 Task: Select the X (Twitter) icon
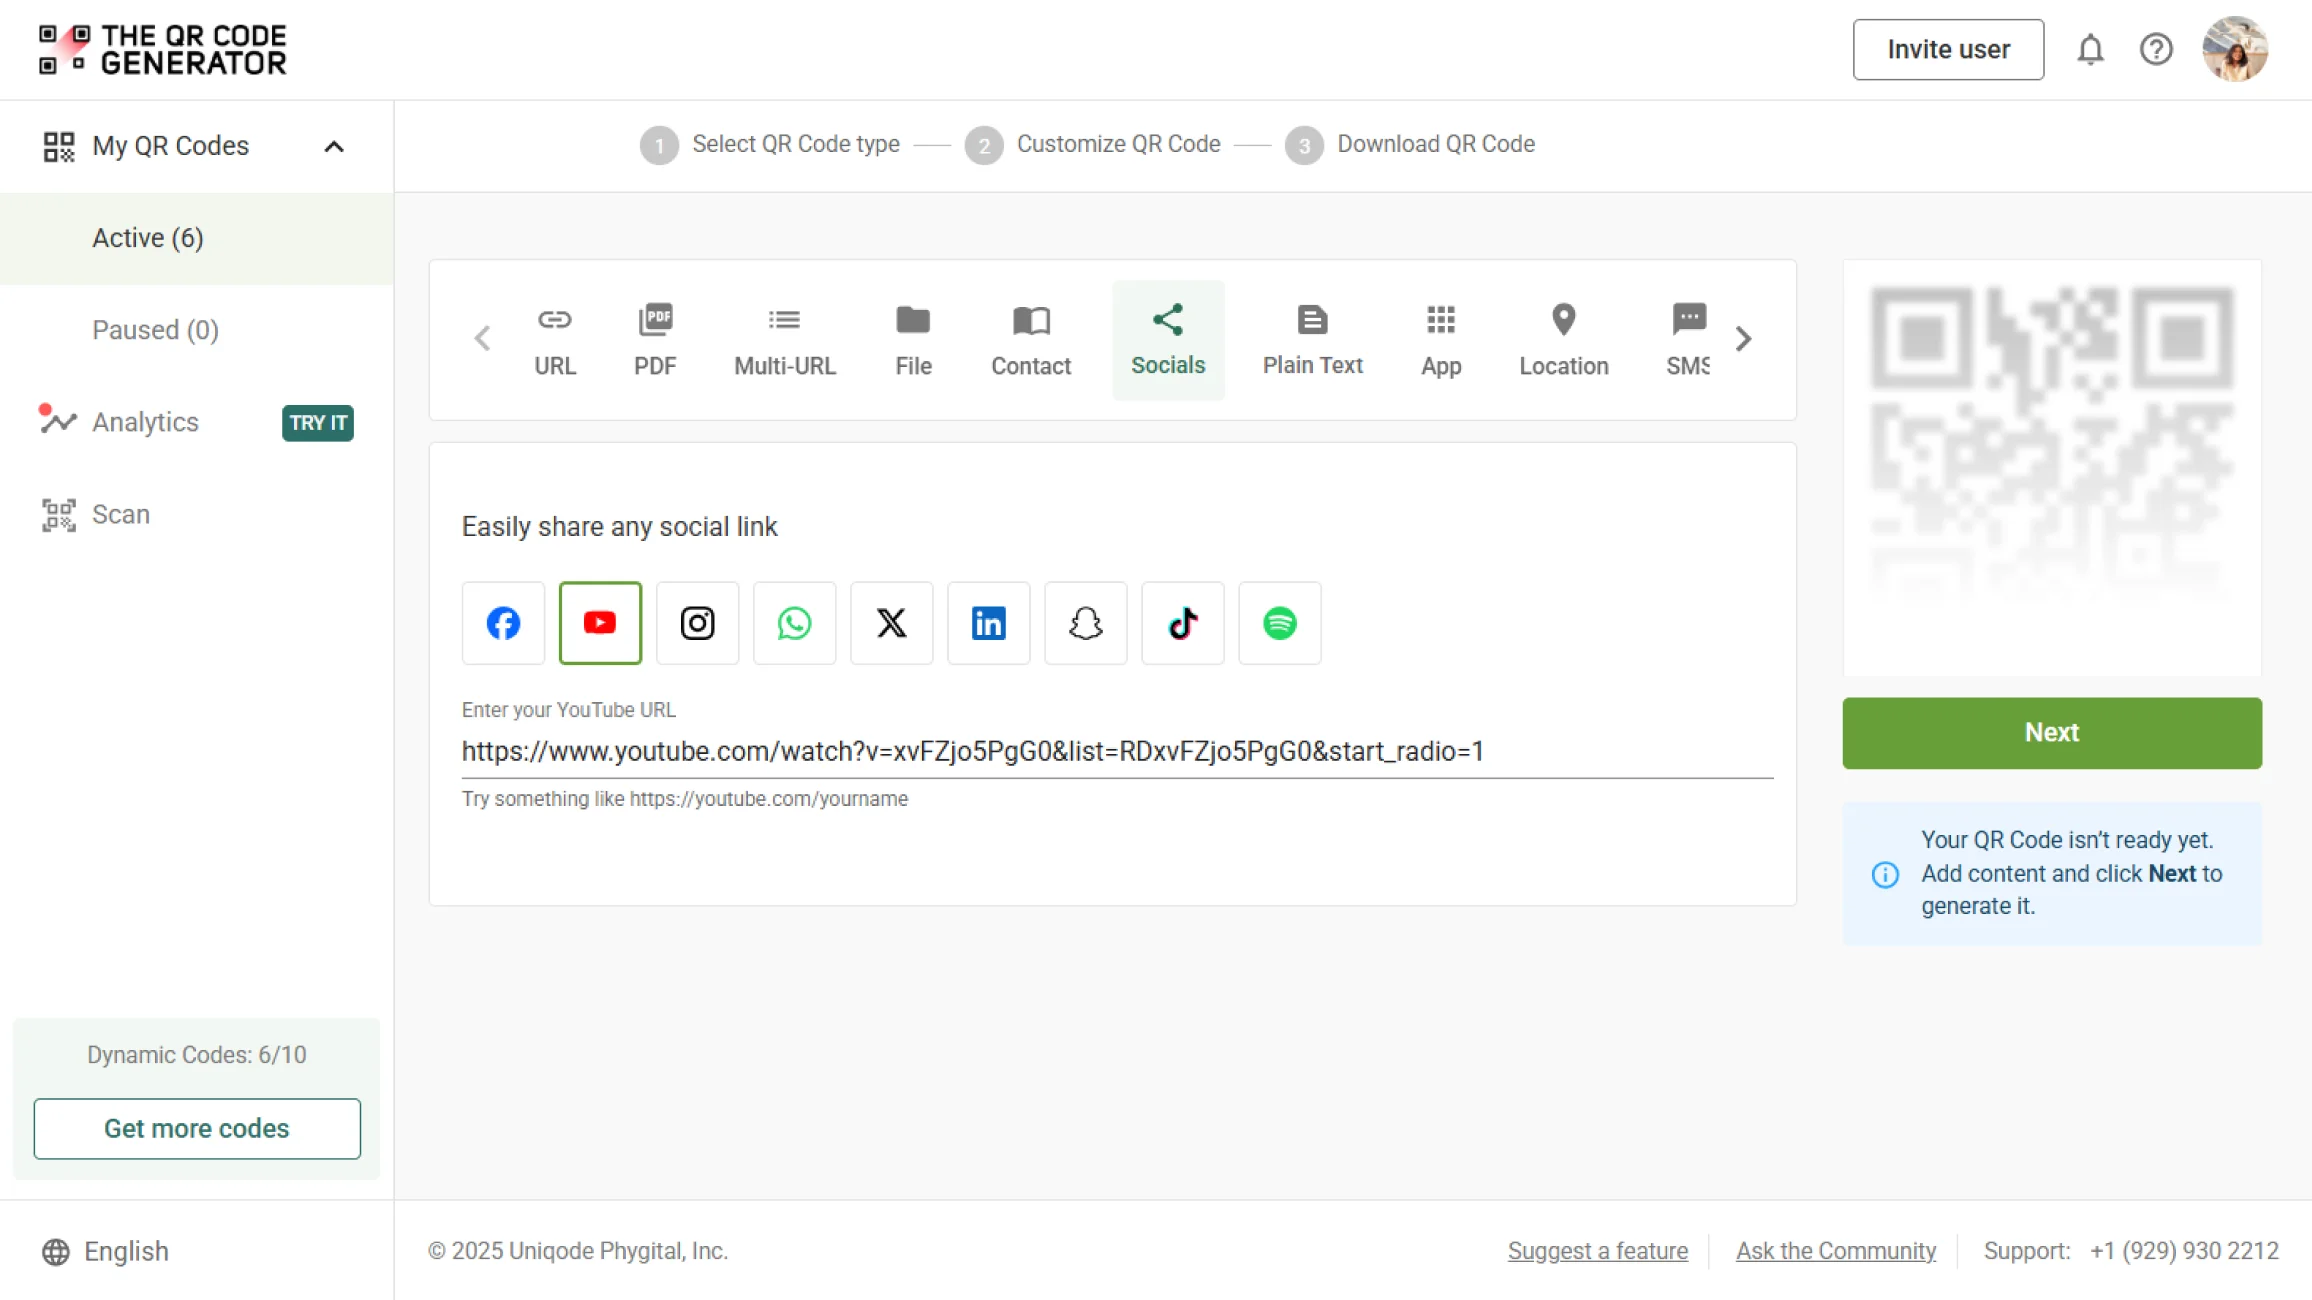(x=891, y=623)
